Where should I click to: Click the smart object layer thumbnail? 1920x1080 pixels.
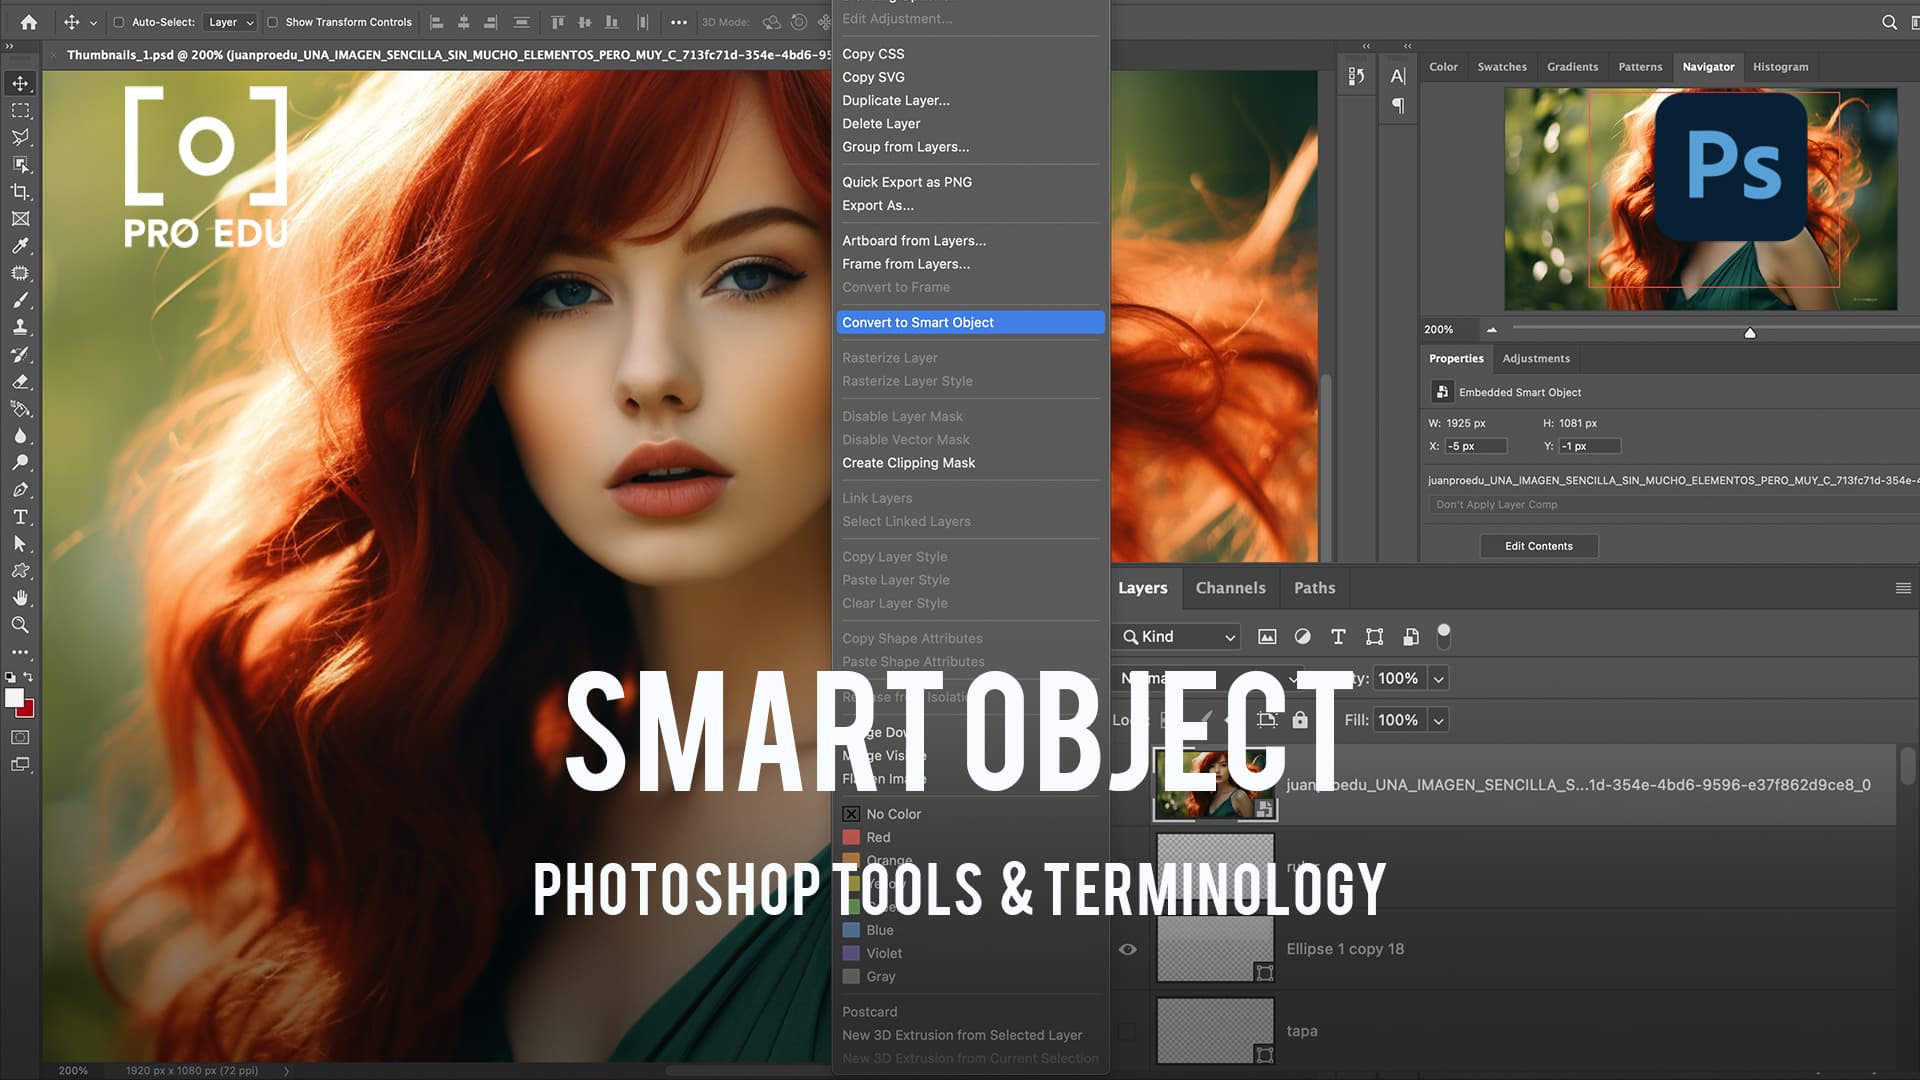coord(1215,784)
